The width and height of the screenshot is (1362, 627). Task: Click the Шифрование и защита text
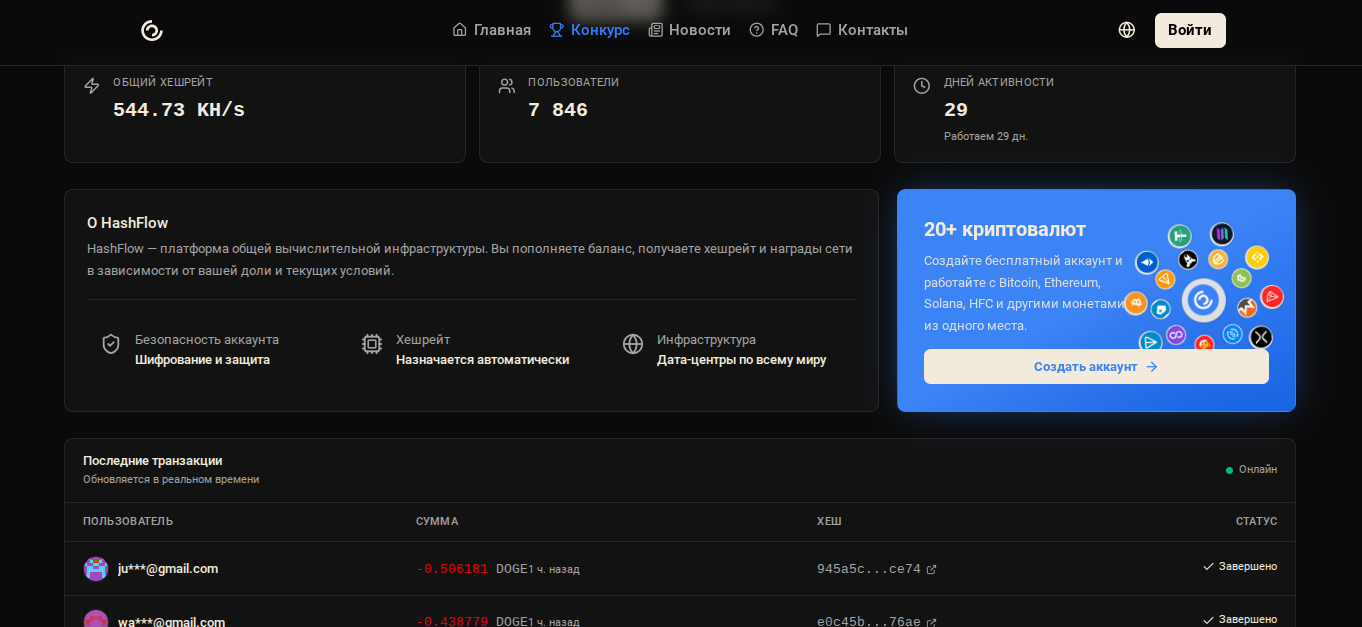tap(202, 360)
